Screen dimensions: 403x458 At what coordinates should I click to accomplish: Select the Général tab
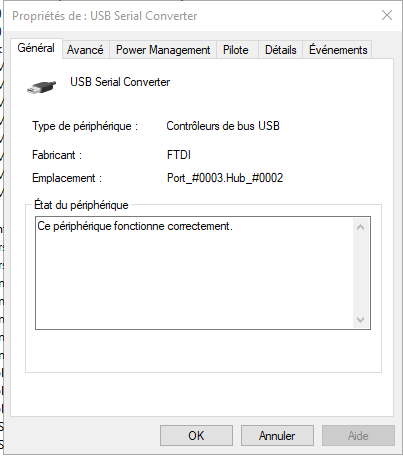tap(36, 48)
